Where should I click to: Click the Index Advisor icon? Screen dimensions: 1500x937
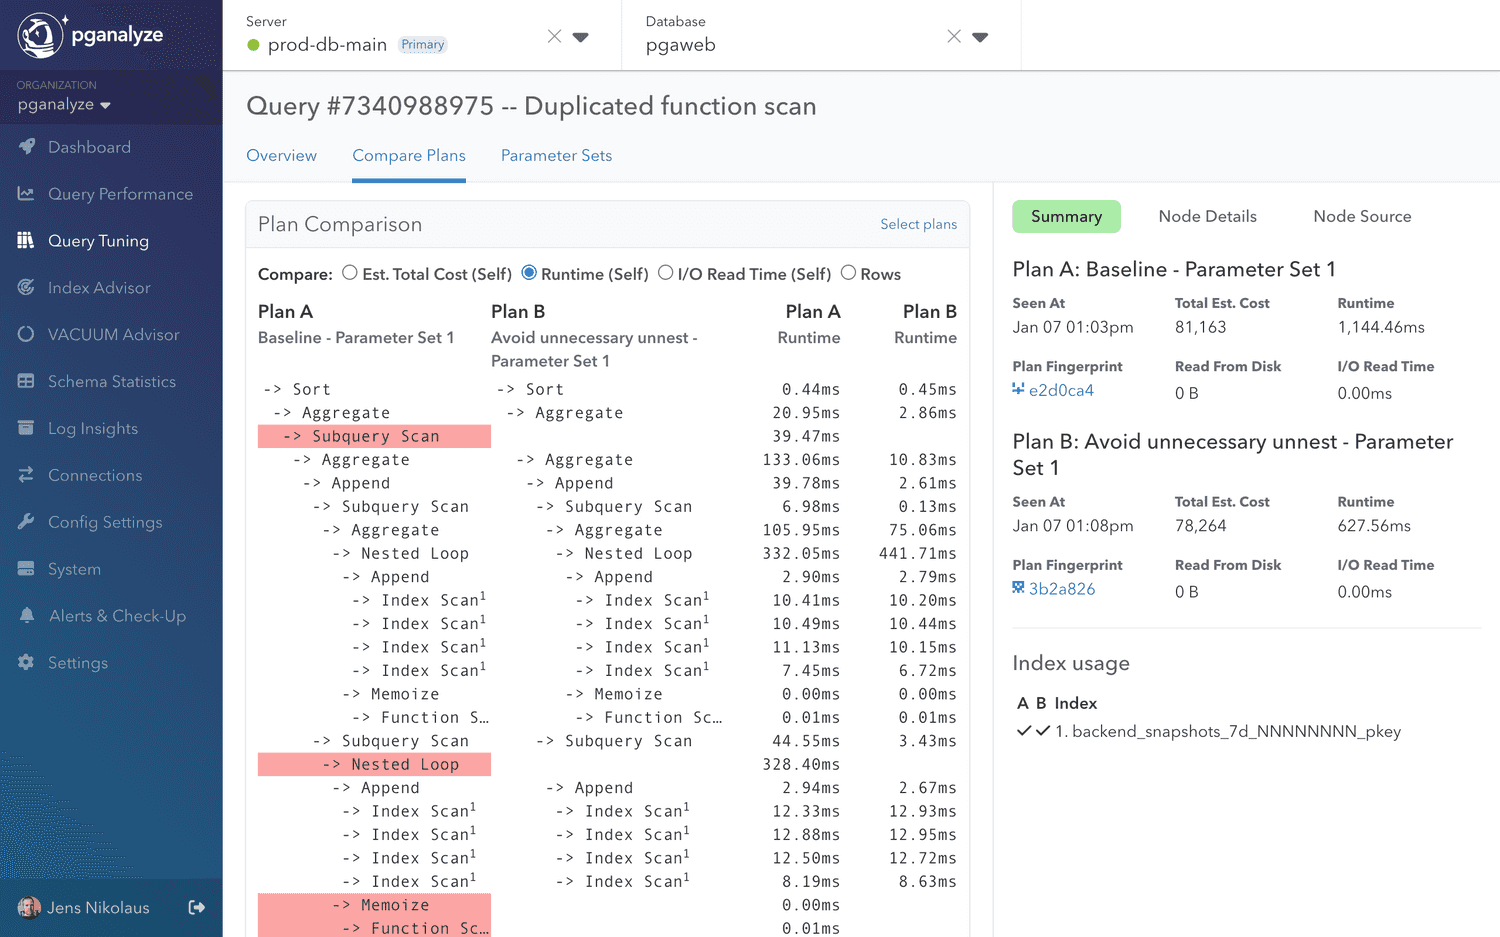click(27, 288)
